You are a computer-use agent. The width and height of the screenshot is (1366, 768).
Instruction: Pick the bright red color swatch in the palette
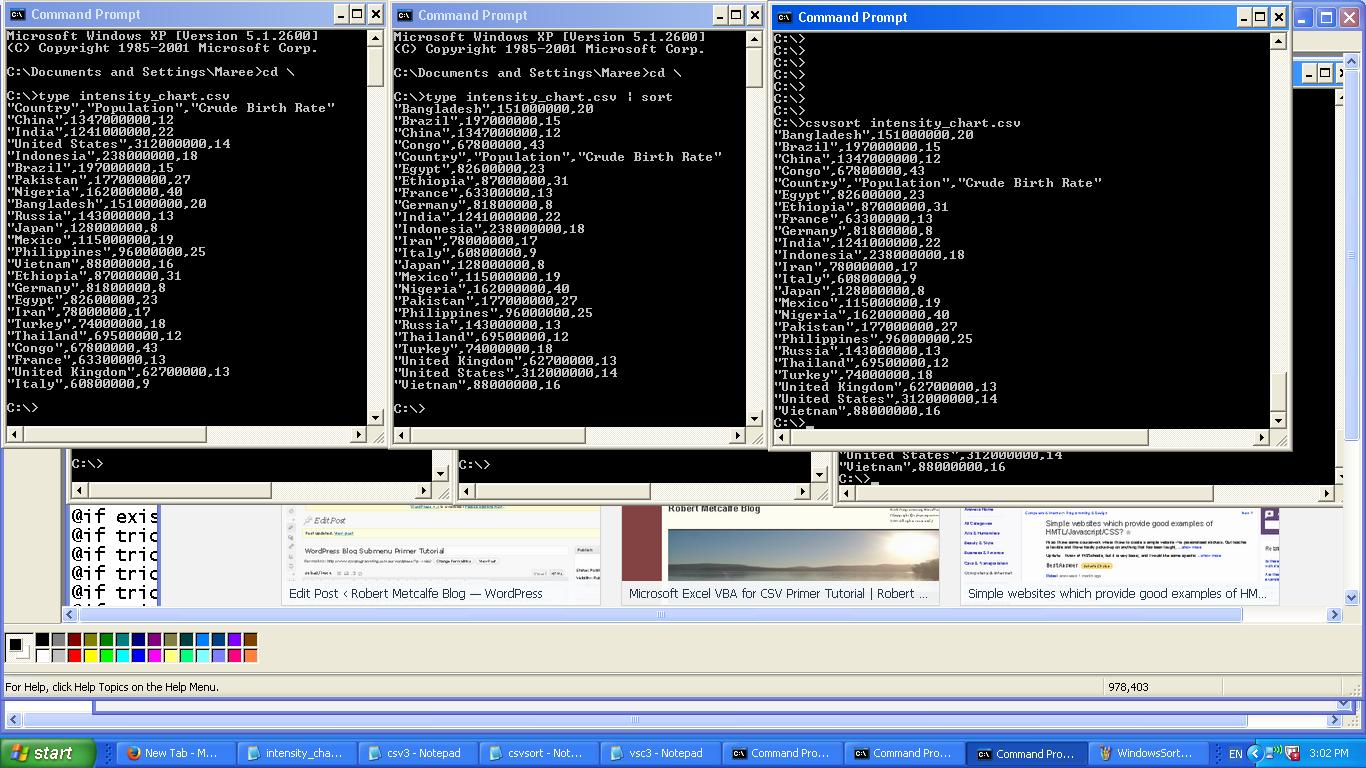[74, 656]
